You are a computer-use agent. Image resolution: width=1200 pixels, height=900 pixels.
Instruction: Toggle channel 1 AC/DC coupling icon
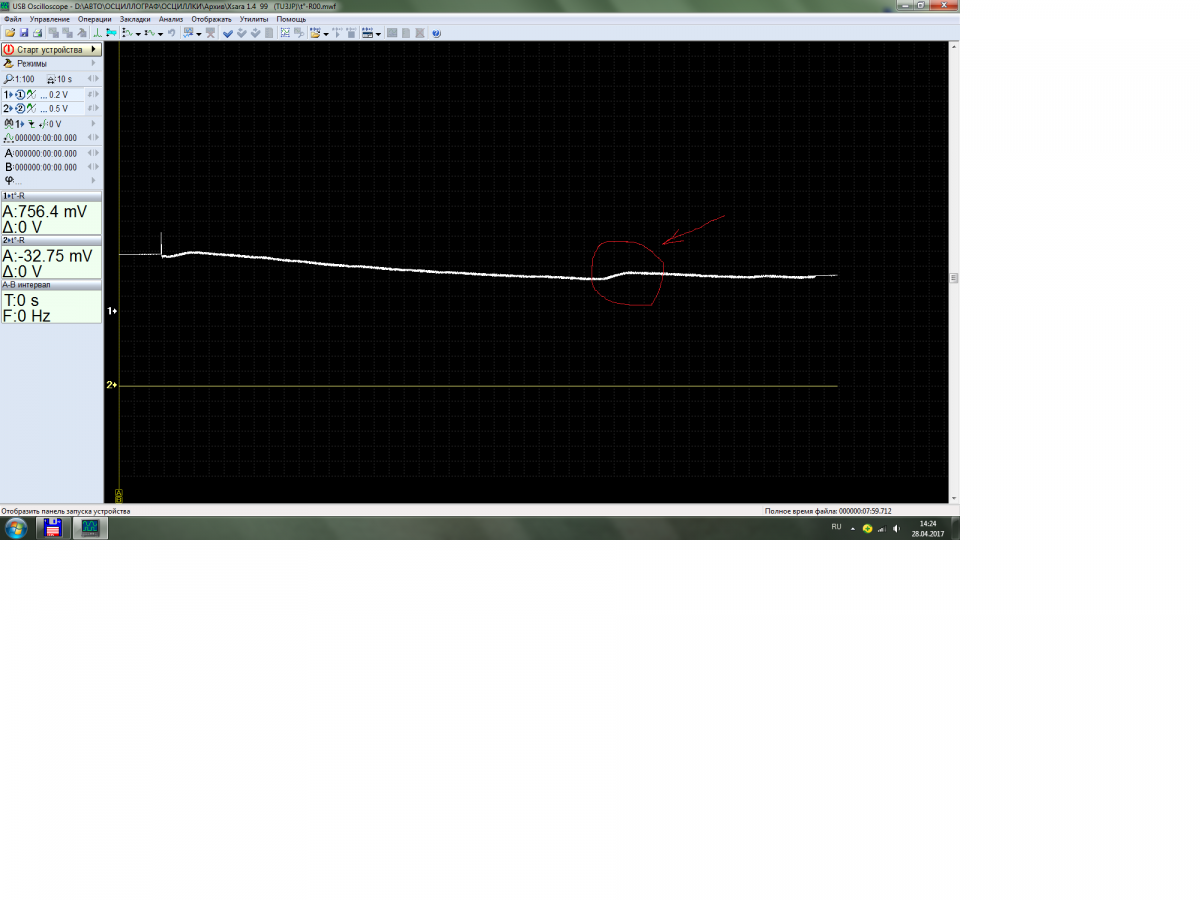pos(32,94)
